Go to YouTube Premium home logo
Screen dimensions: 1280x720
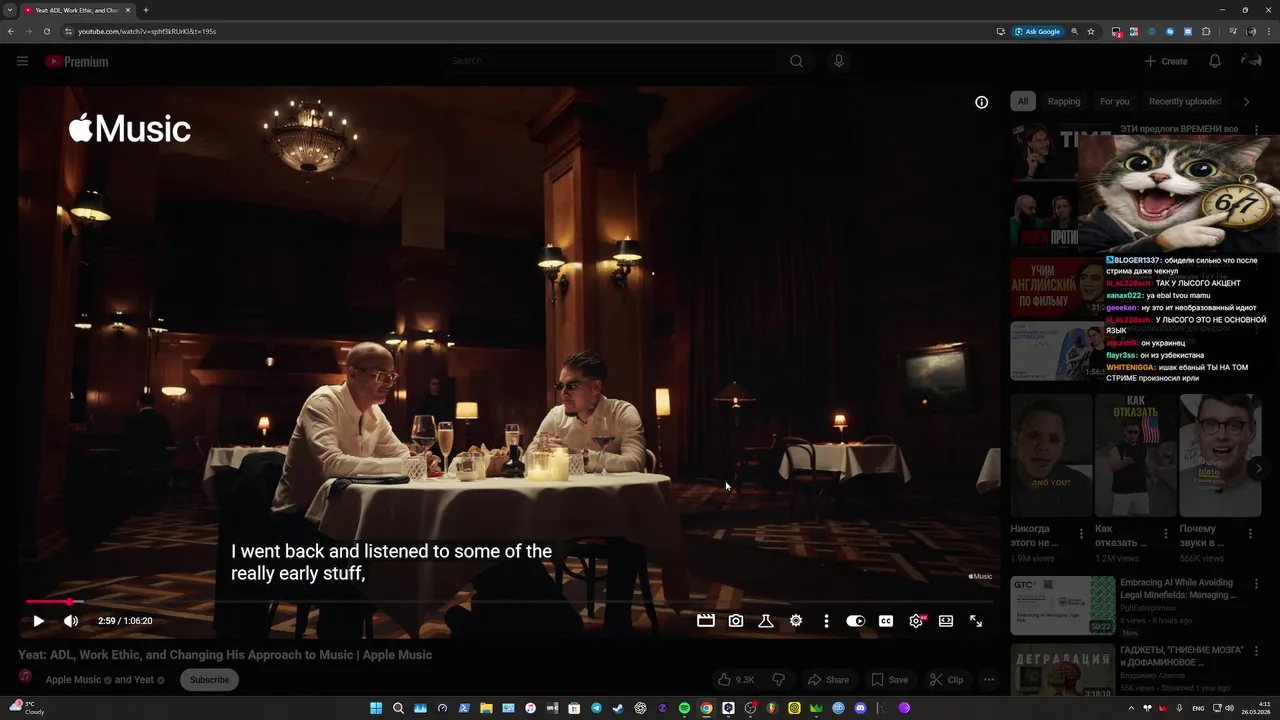click(76, 61)
